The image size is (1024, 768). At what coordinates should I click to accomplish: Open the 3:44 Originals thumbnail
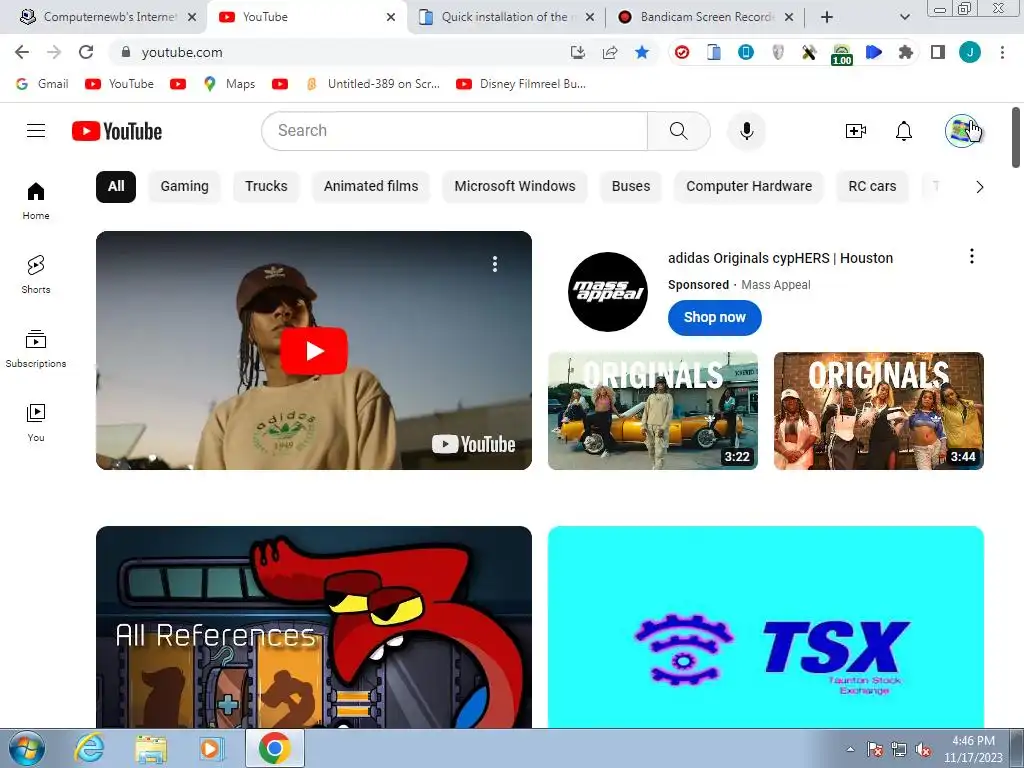pos(878,411)
